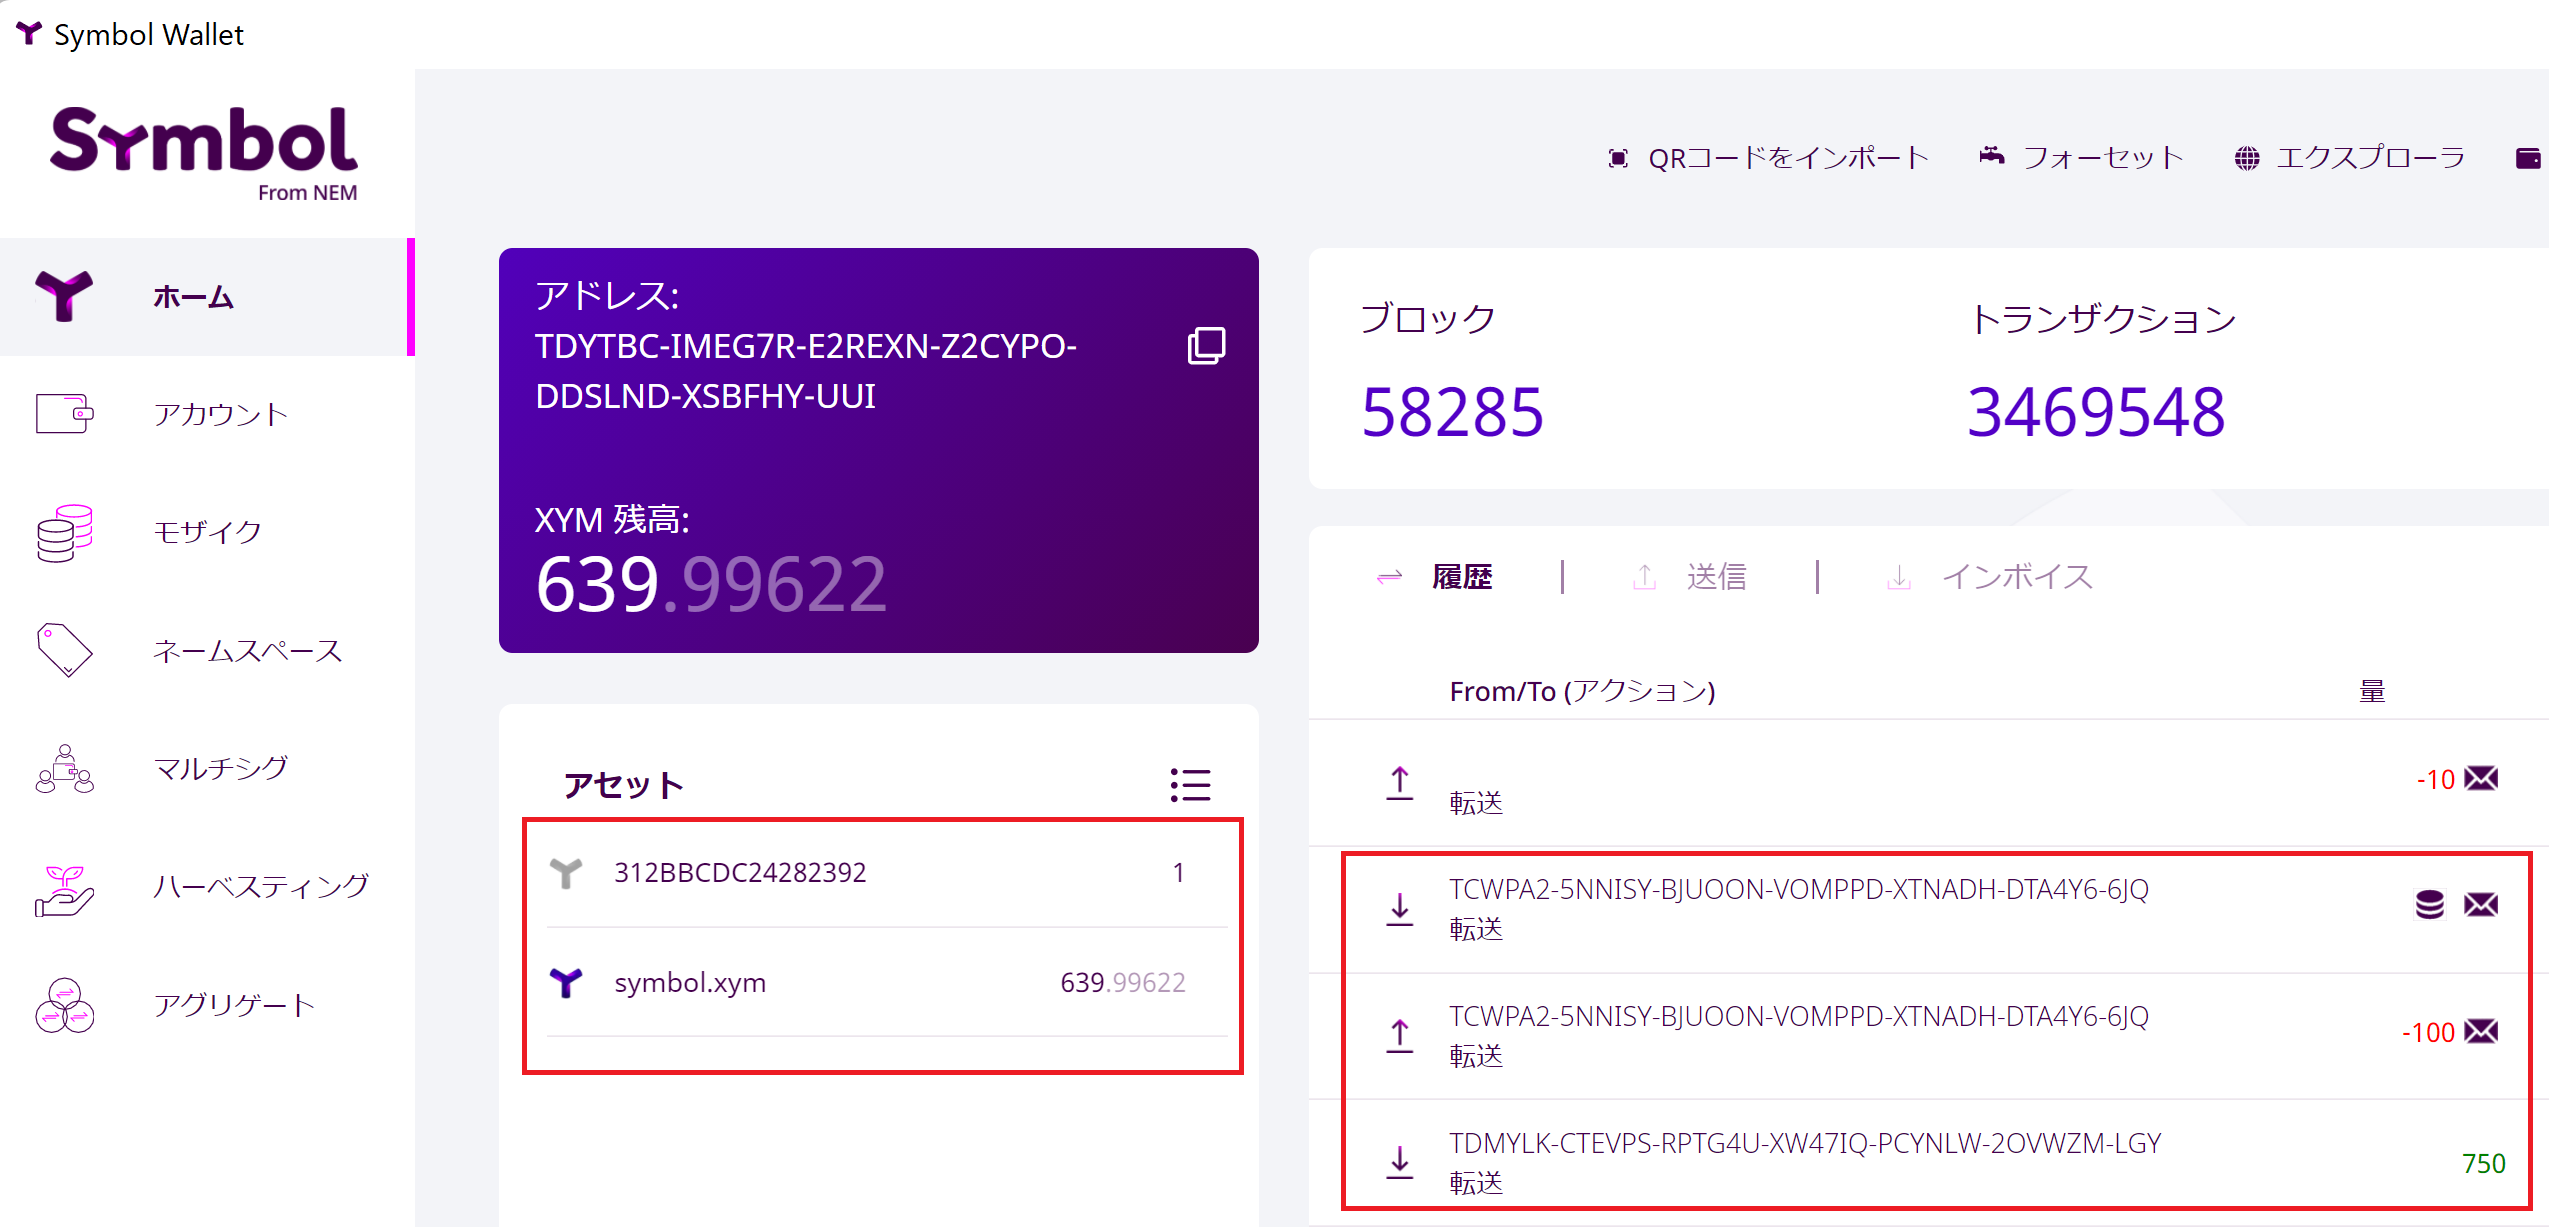Click the wallet icon at top right
2549x1227 pixels.
(2527, 158)
